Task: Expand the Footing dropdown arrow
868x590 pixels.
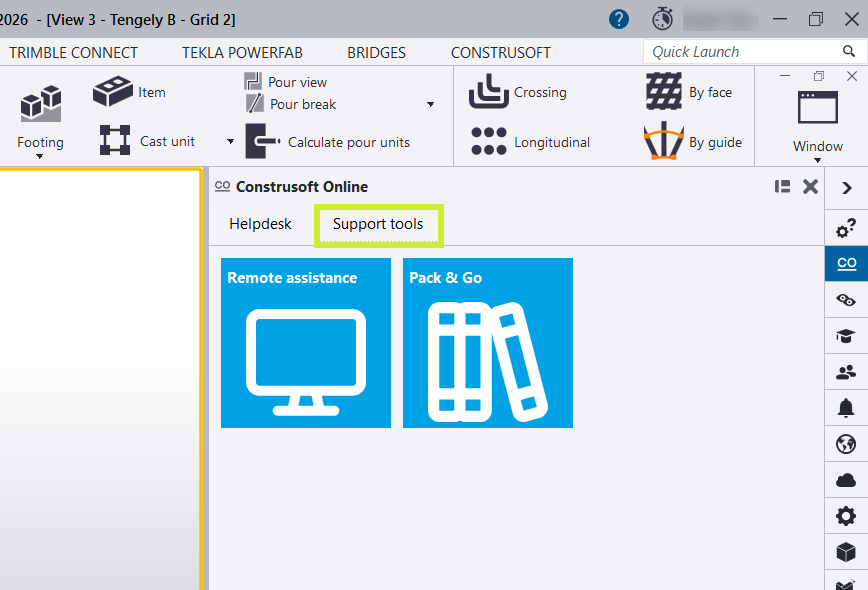Action: [39, 157]
